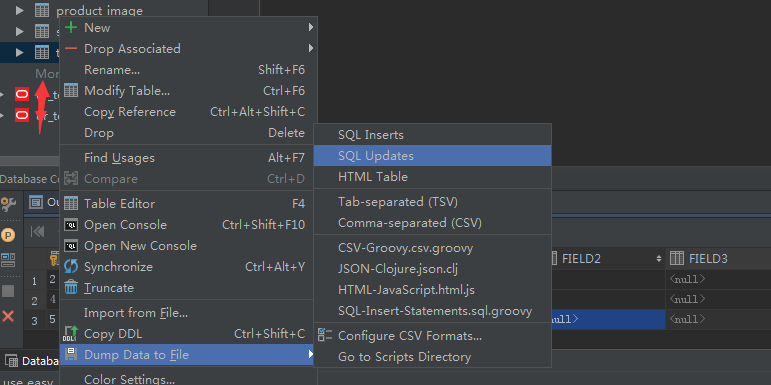This screenshot has width=771, height=385.
Task: Click the red X cancel icon in sidebar
Action: point(8,316)
